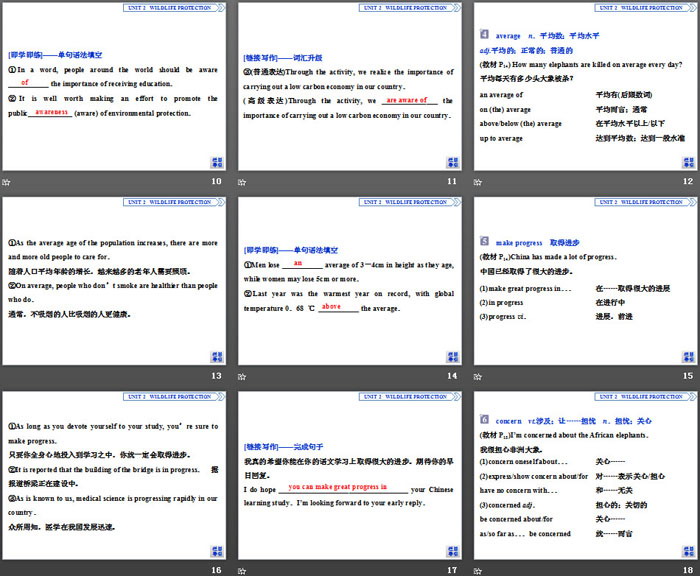
Task: Click the blue navigation button on slide 11
Action: click(x=453, y=163)
